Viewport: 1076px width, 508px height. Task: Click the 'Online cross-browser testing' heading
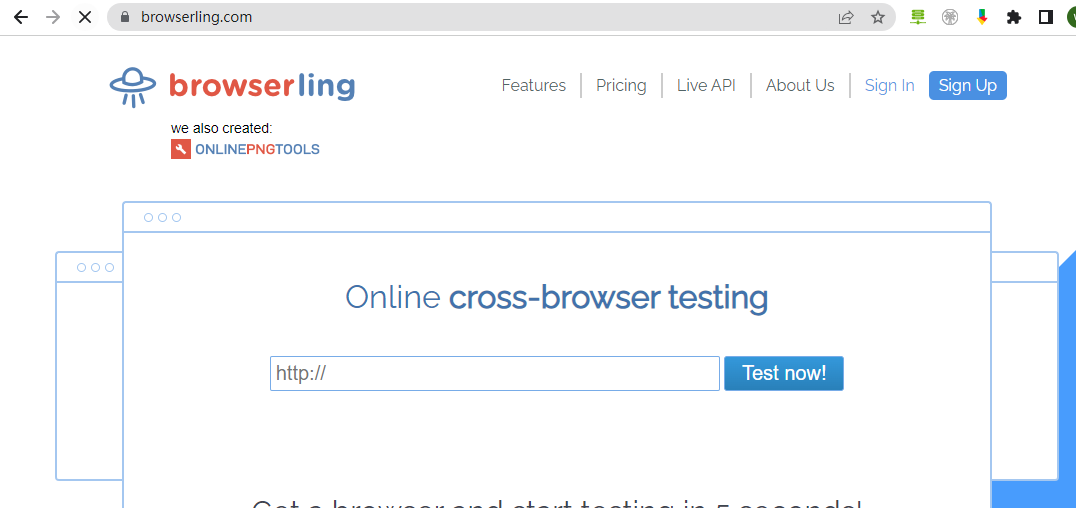[x=556, y=297]
